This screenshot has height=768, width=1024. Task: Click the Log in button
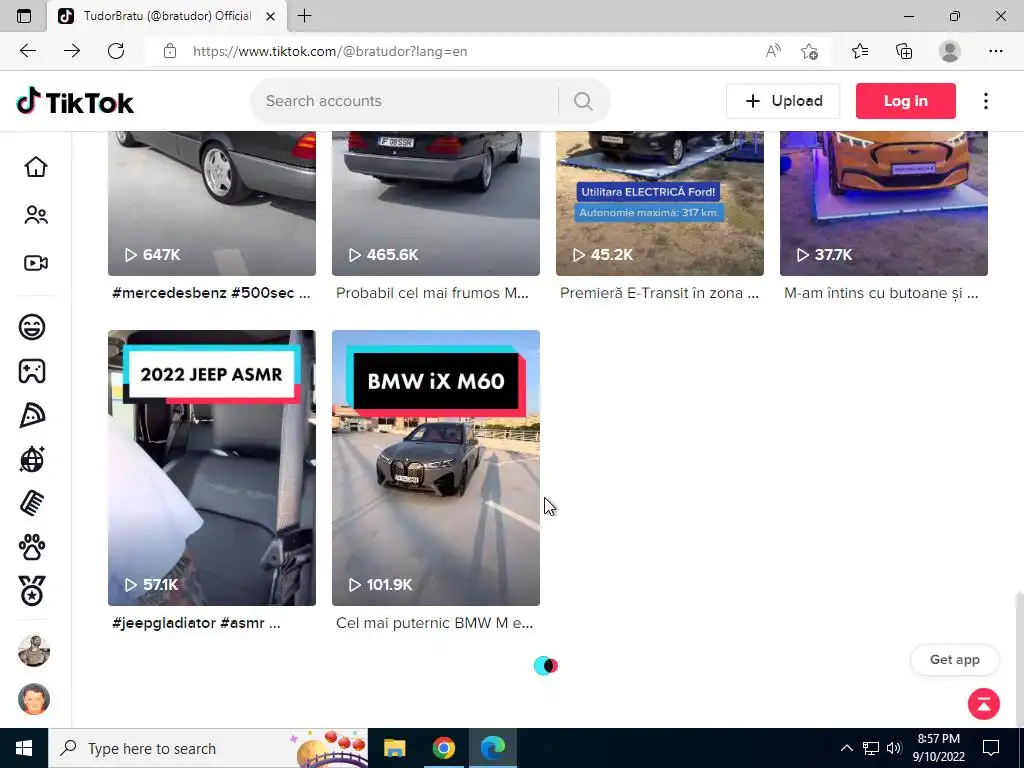906,101
